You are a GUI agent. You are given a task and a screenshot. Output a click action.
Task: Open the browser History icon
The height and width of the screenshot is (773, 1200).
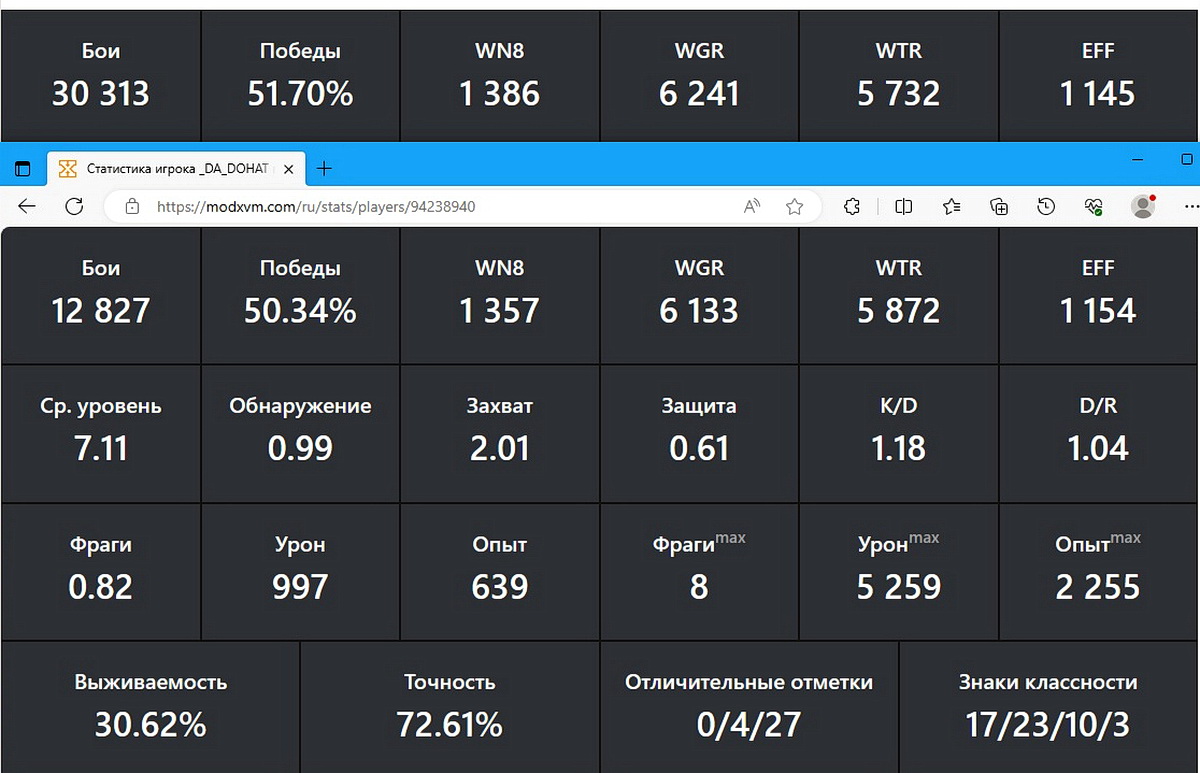[x=1046, y=207]
